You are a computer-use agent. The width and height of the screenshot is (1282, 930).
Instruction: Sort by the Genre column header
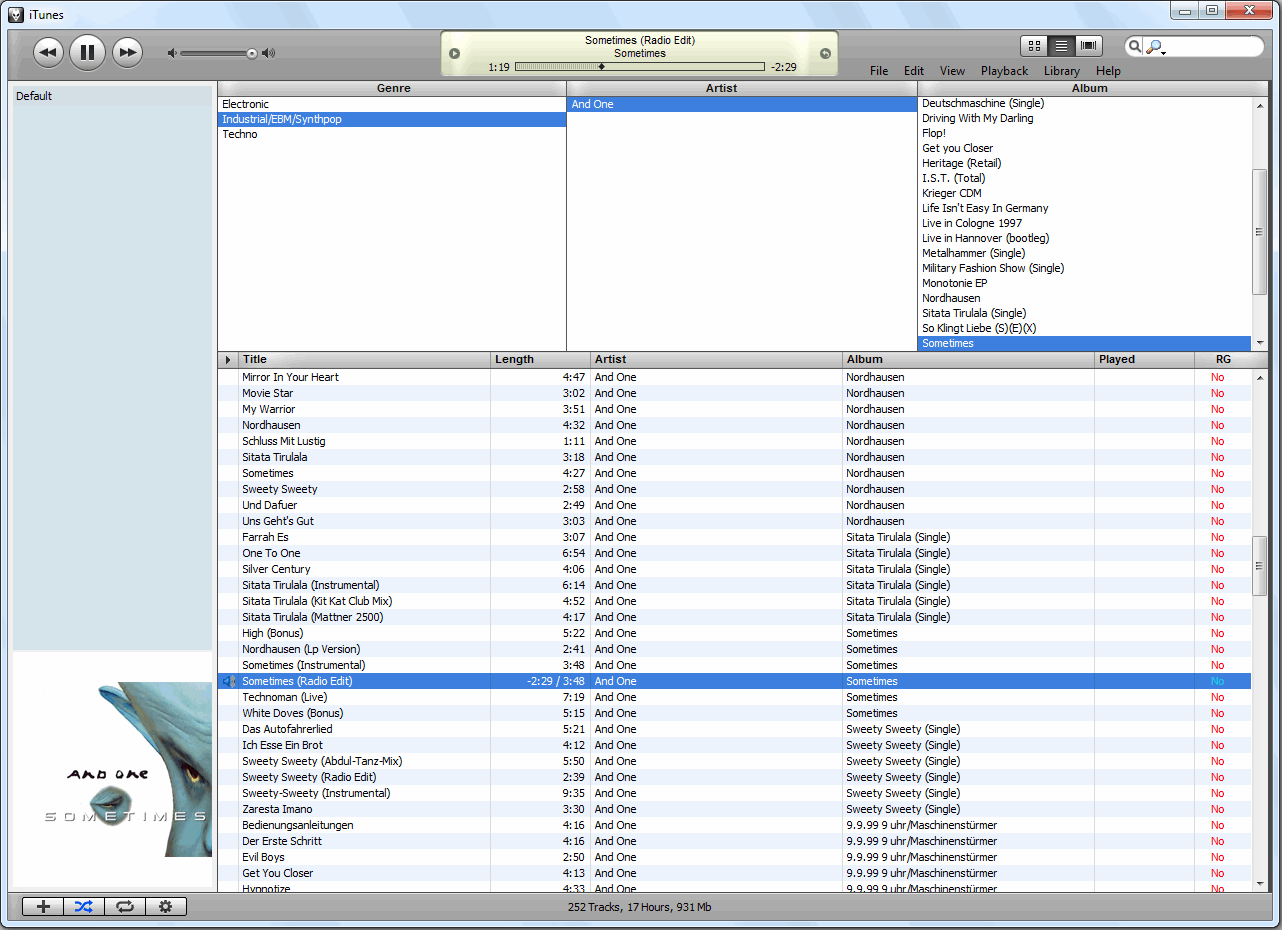(392, 88)
